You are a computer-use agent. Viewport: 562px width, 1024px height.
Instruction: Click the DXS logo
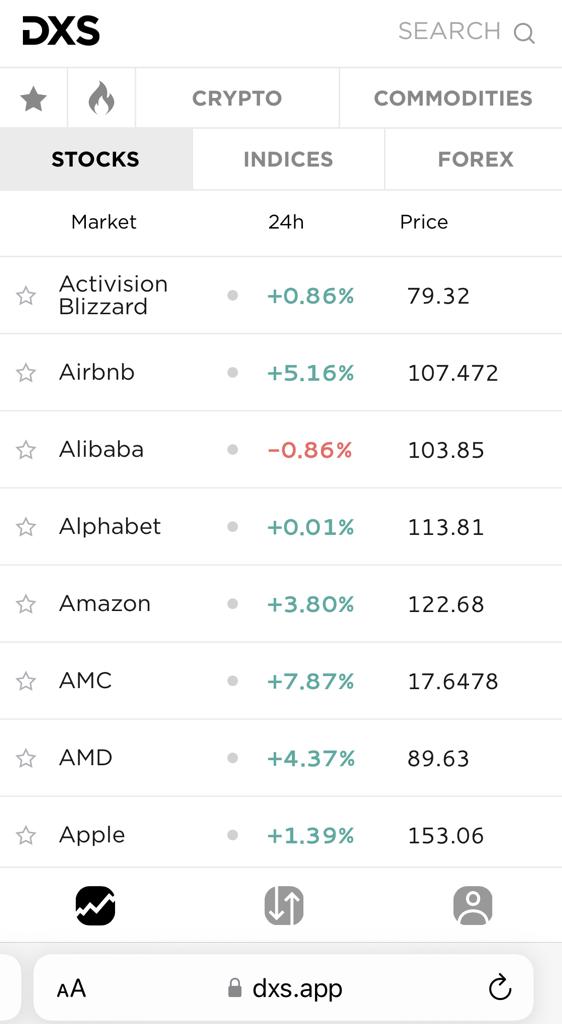[x=61, y=31]
